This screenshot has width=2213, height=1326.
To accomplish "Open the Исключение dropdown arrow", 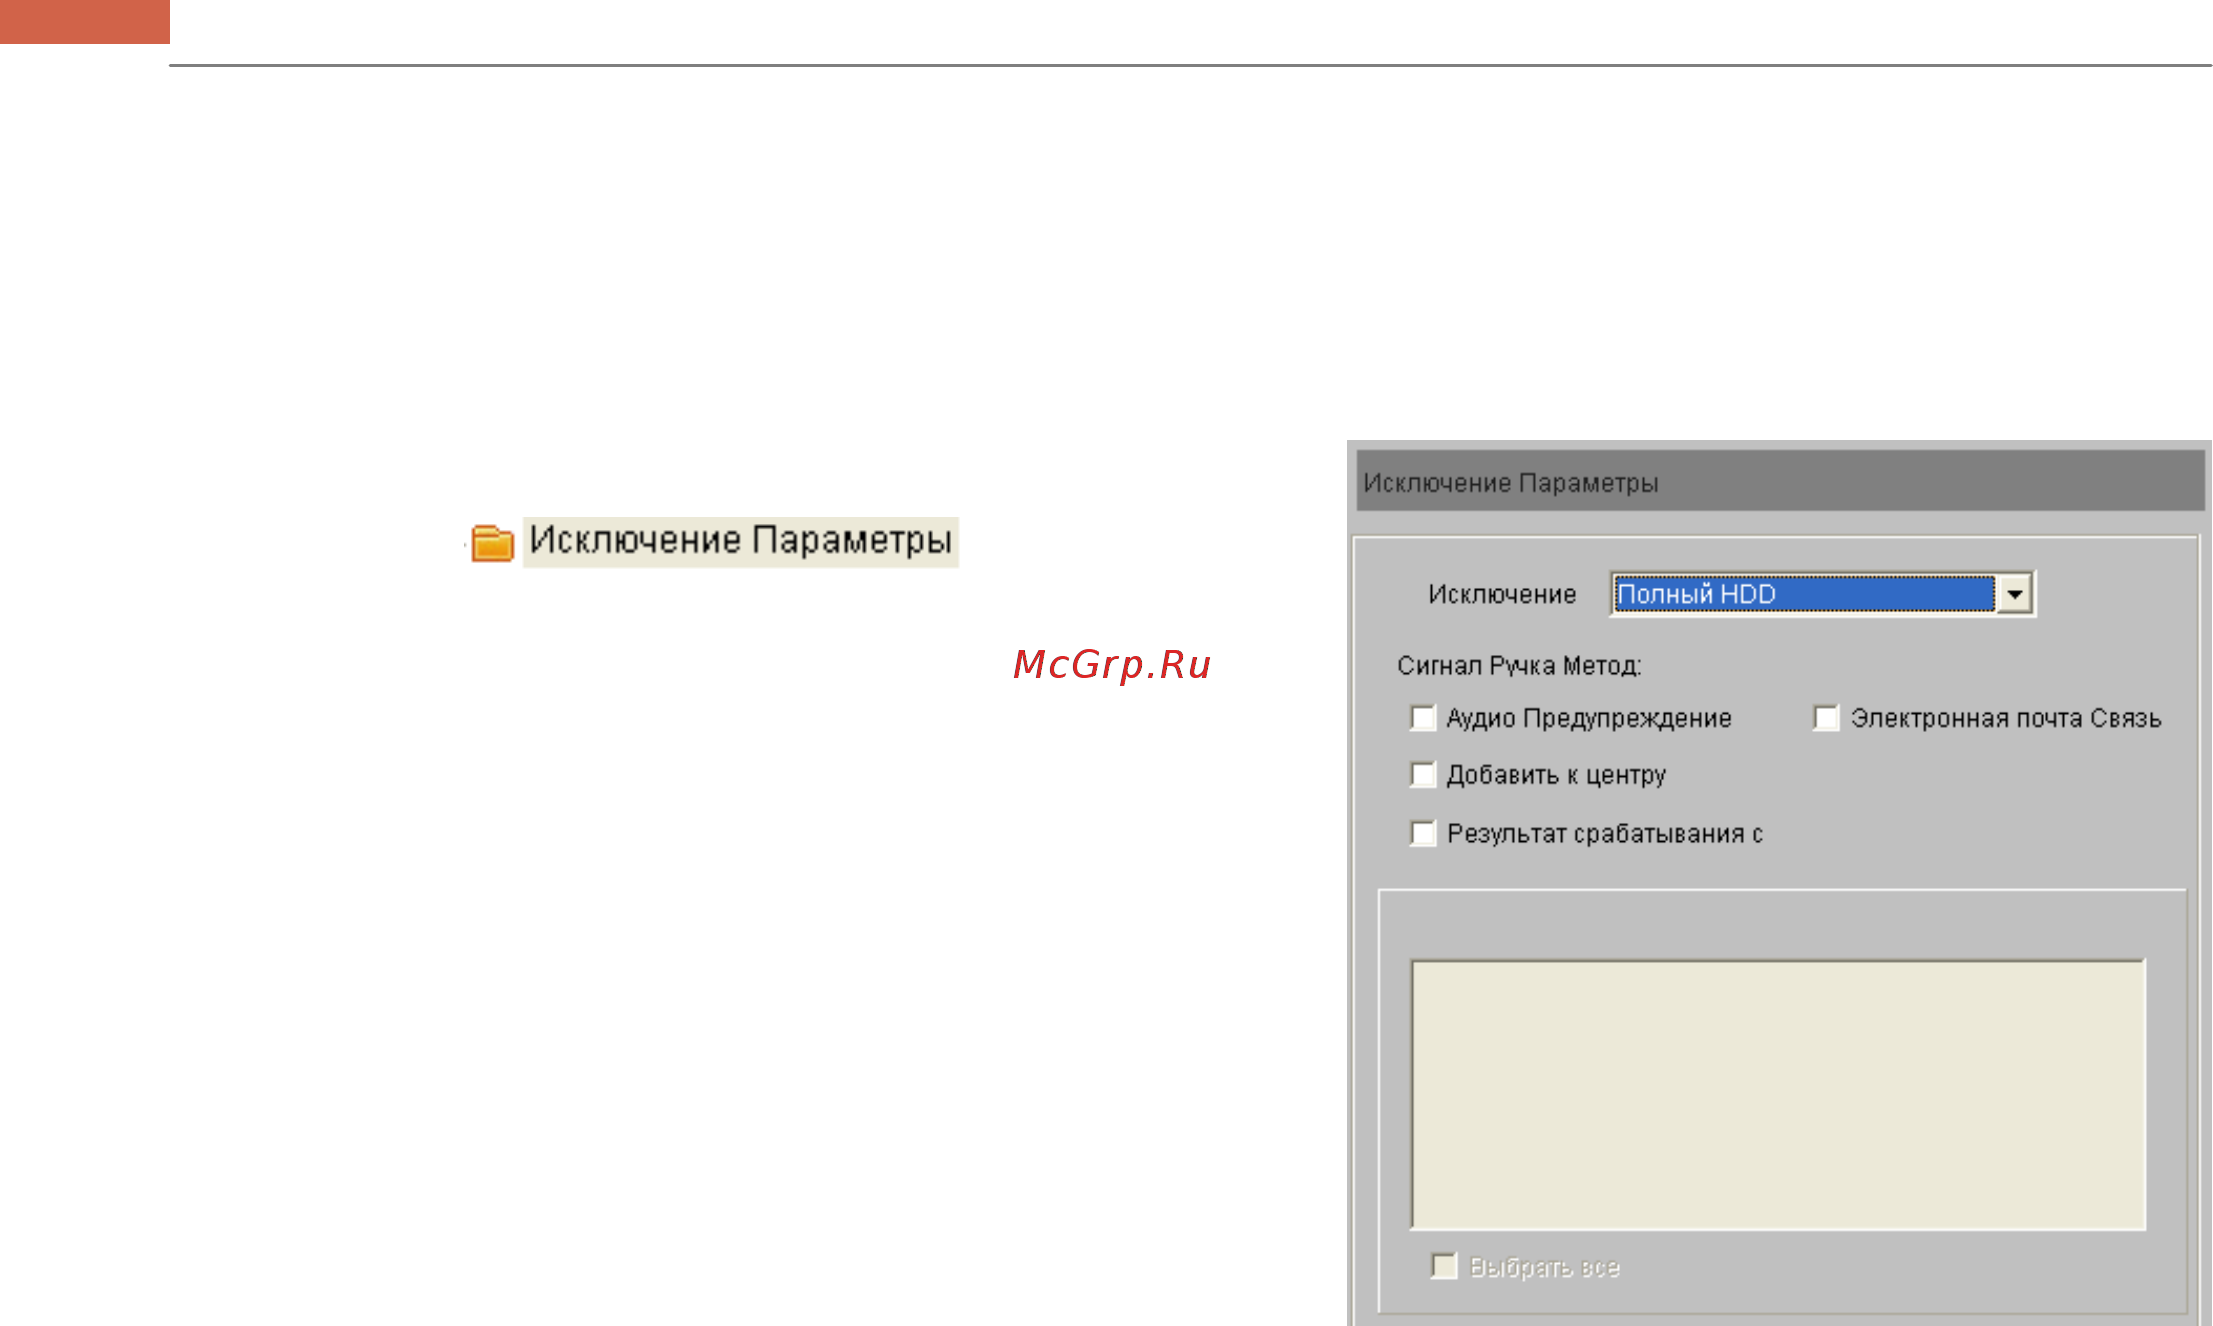I will click(x=2014, y=594).
